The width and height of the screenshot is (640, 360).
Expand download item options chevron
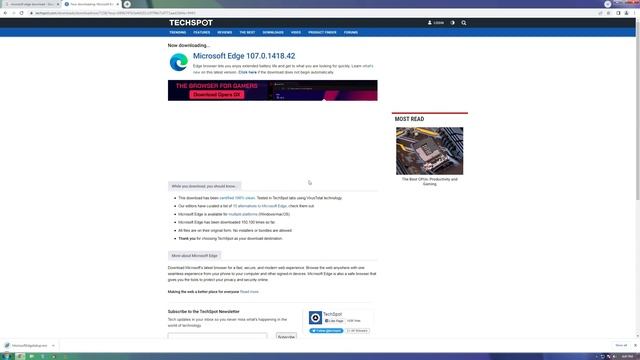click(x=53, y=346)
